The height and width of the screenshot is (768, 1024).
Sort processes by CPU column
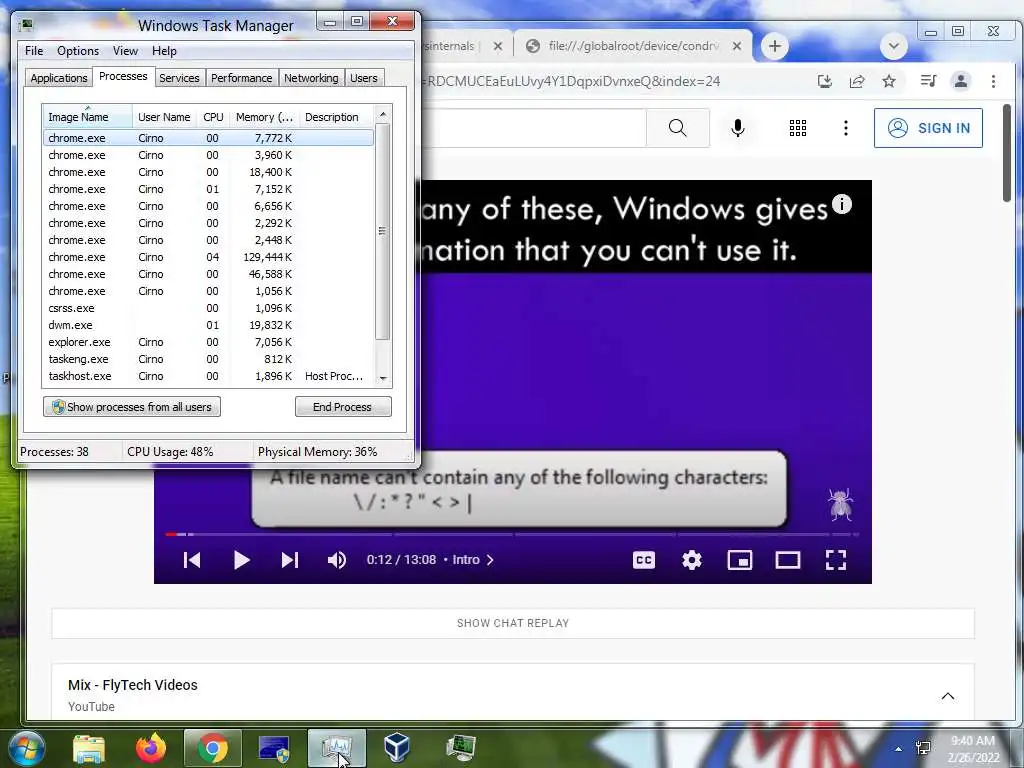(x=213, y=117)
